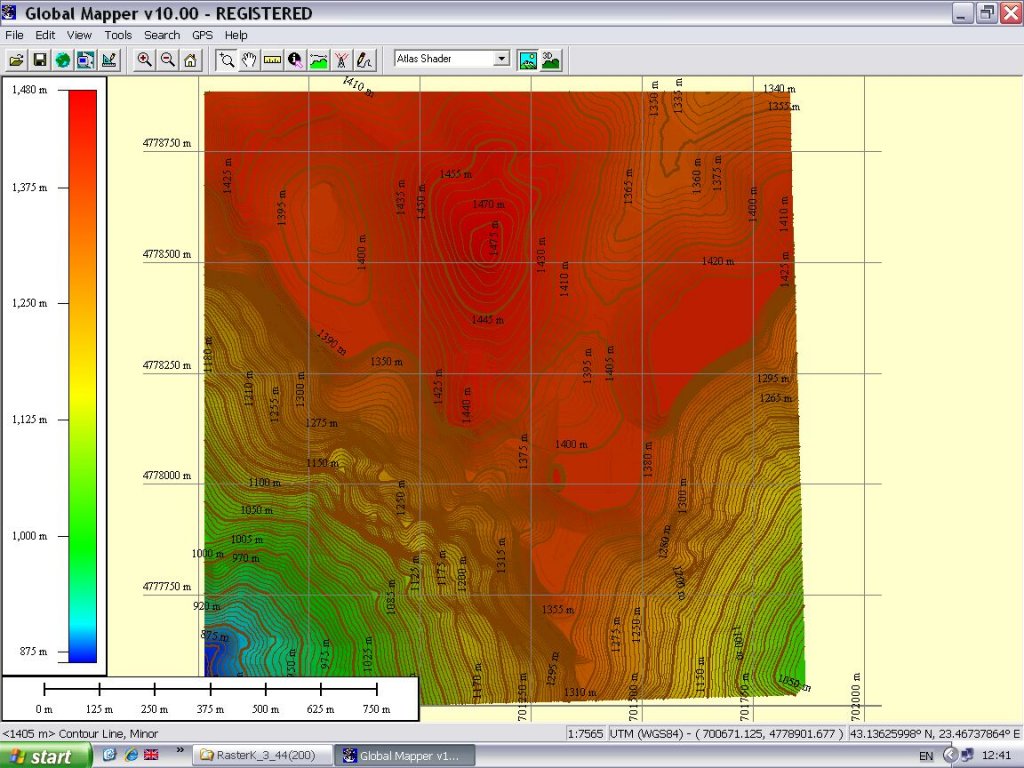The image size is (1024, 768).
Task: Select the Zoom In magnifier button
Action: (145, 59)
